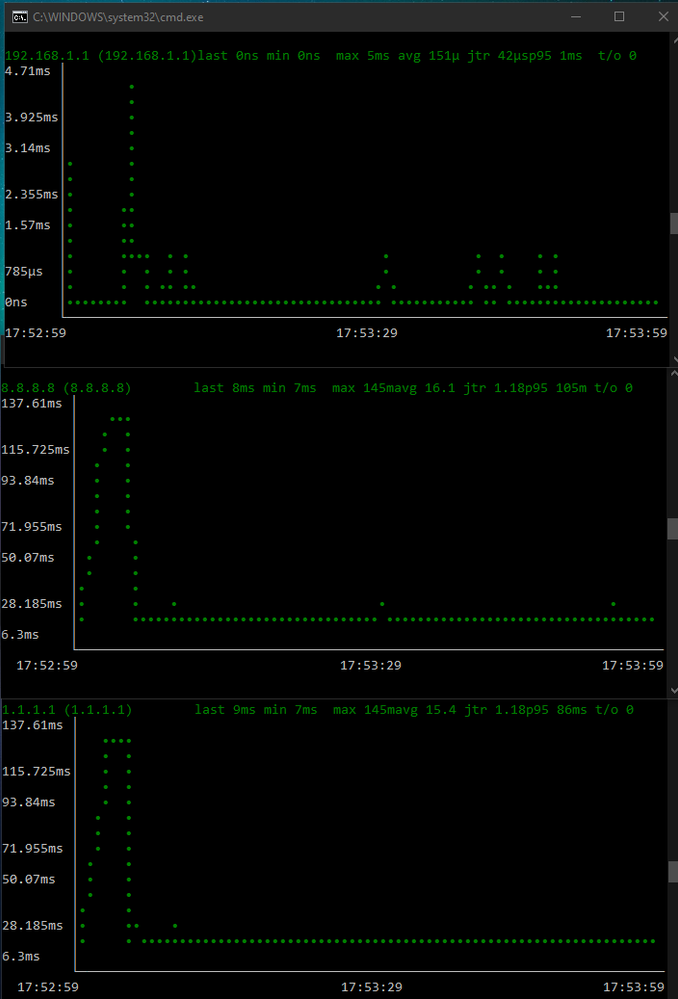Click 17:52:59 under the 1.1.1.1 graph
The width and height of the screenshot is (678, 999).
click(x=48, y=987)
